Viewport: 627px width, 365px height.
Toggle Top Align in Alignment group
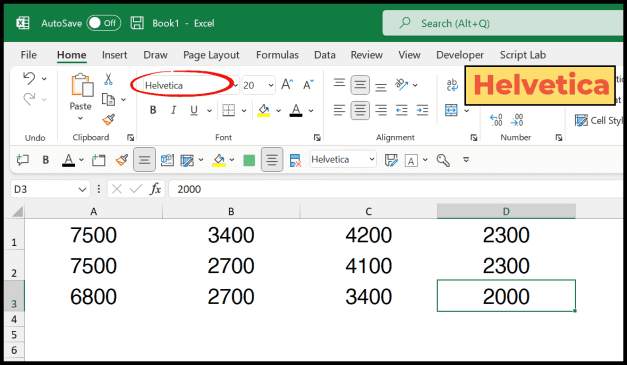pyautogui.click(x=339, y=83)
